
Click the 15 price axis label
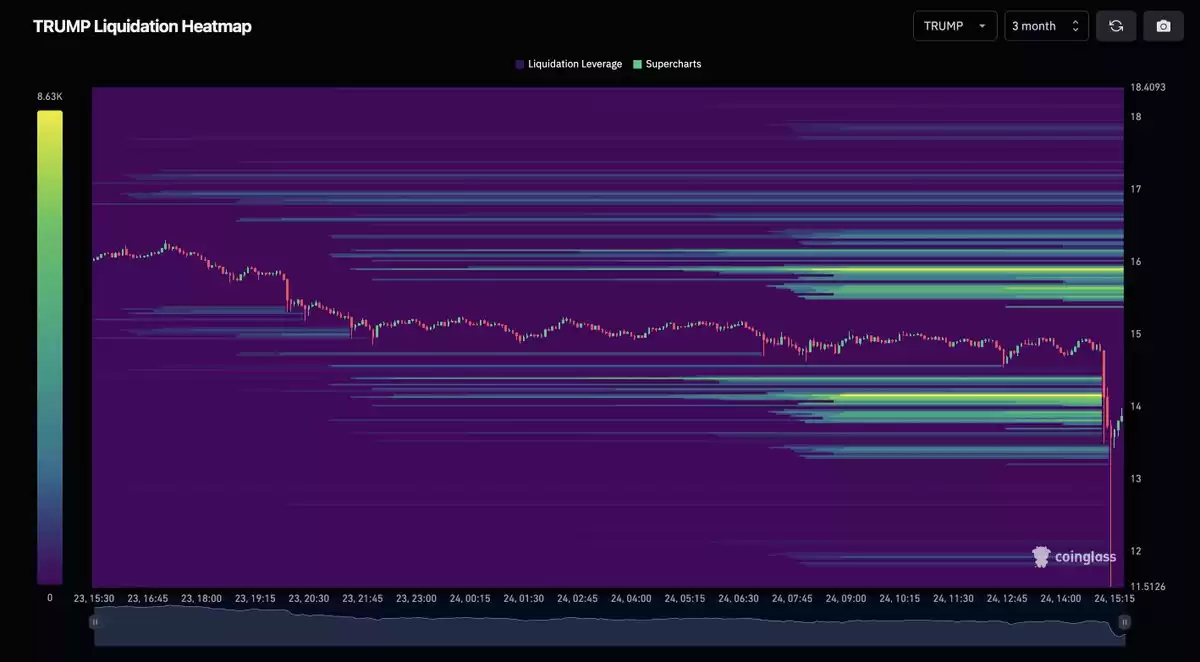[1136, 334]
